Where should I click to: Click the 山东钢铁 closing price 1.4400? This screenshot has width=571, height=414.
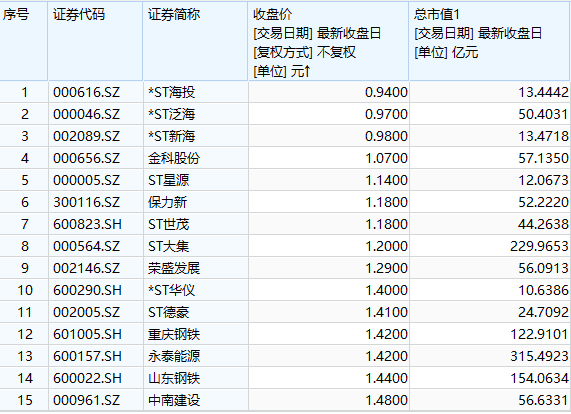pos(386,378)
